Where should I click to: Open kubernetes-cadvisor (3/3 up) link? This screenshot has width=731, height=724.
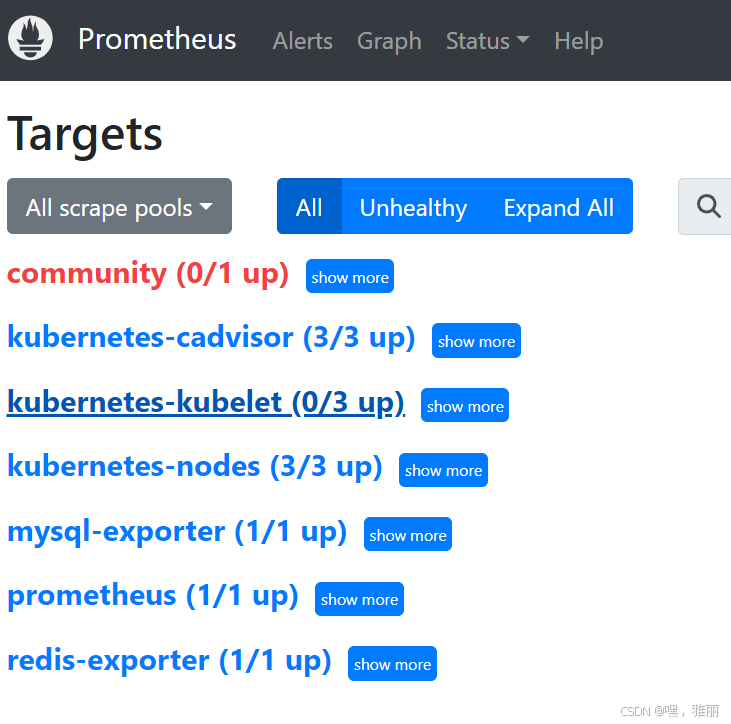pyautogui.click(x=211, y=338)
